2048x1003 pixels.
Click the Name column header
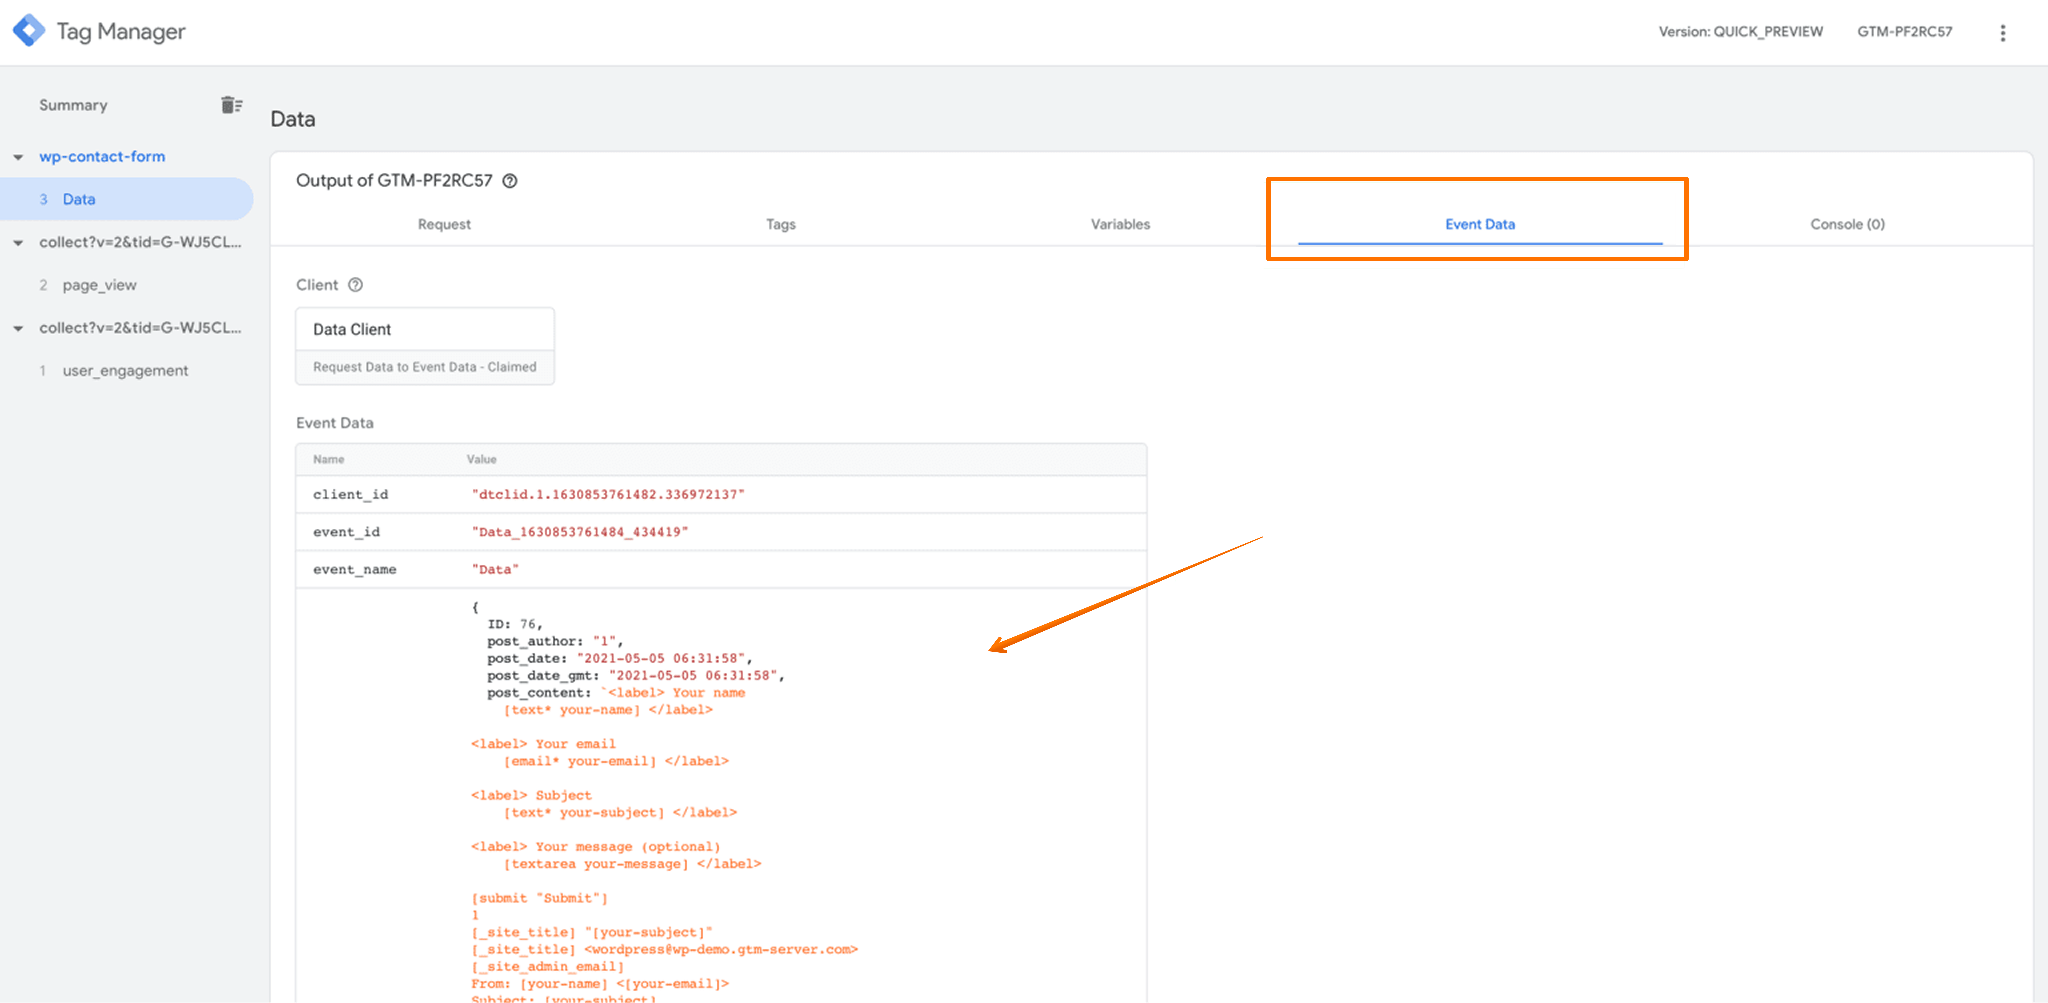(x=328, y=460)
